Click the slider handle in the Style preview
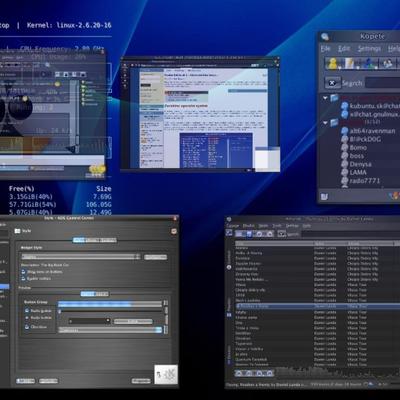Screen dimensions: 400x400 (60, 311)
